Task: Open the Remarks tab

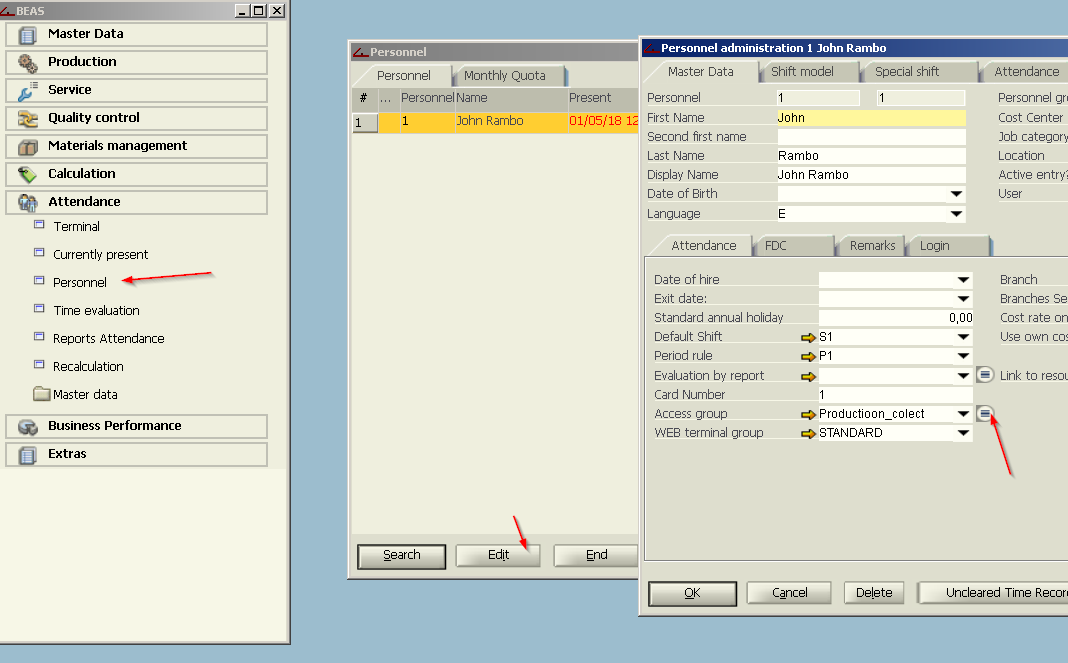Action: point(873,246)
